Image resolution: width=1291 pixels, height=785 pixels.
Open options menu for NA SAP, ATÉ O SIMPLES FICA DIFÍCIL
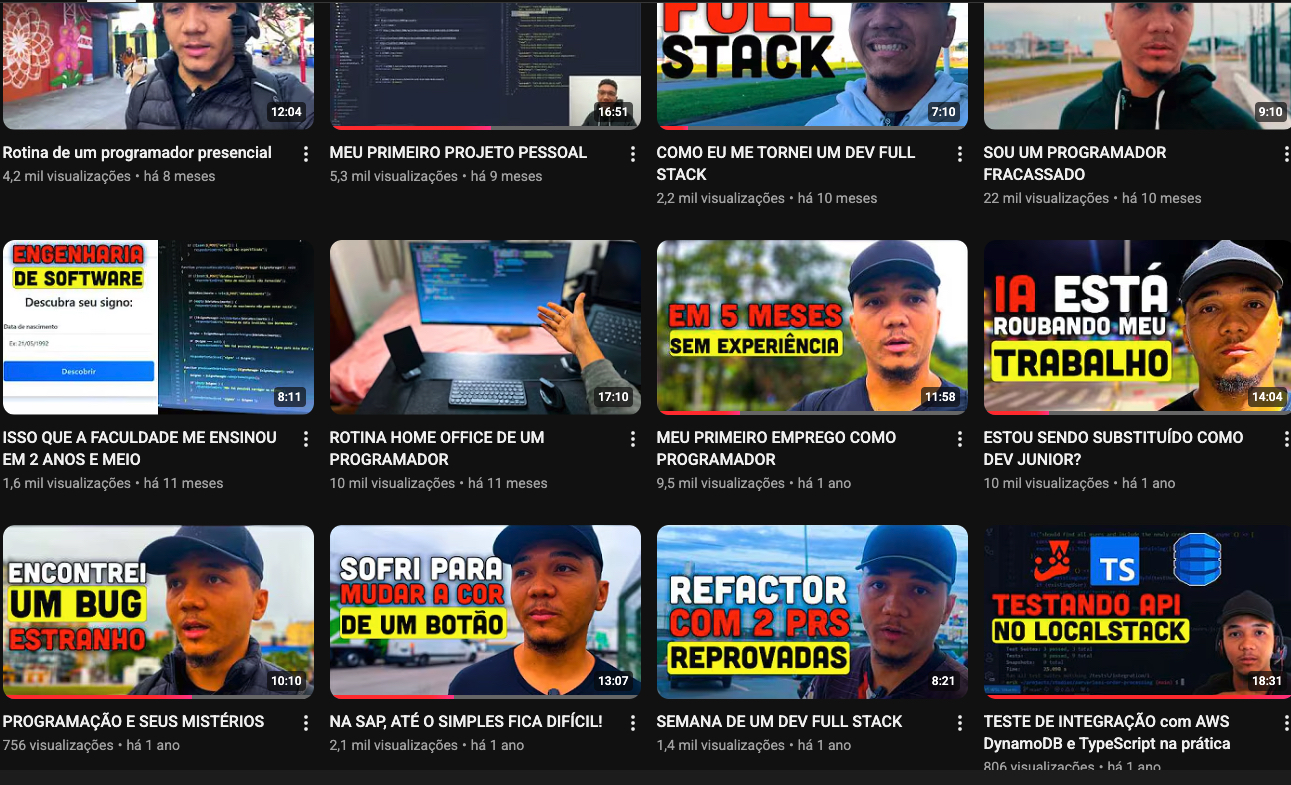pyautogui.click(x=633, y=723)
